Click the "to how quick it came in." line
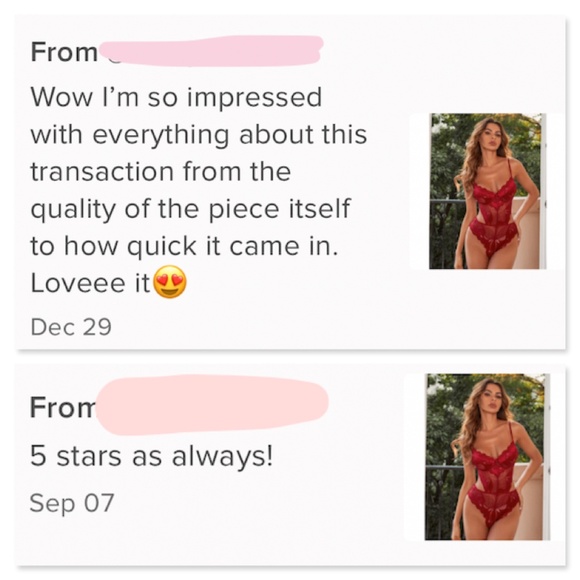580x580 pixels. pos(184,246)
